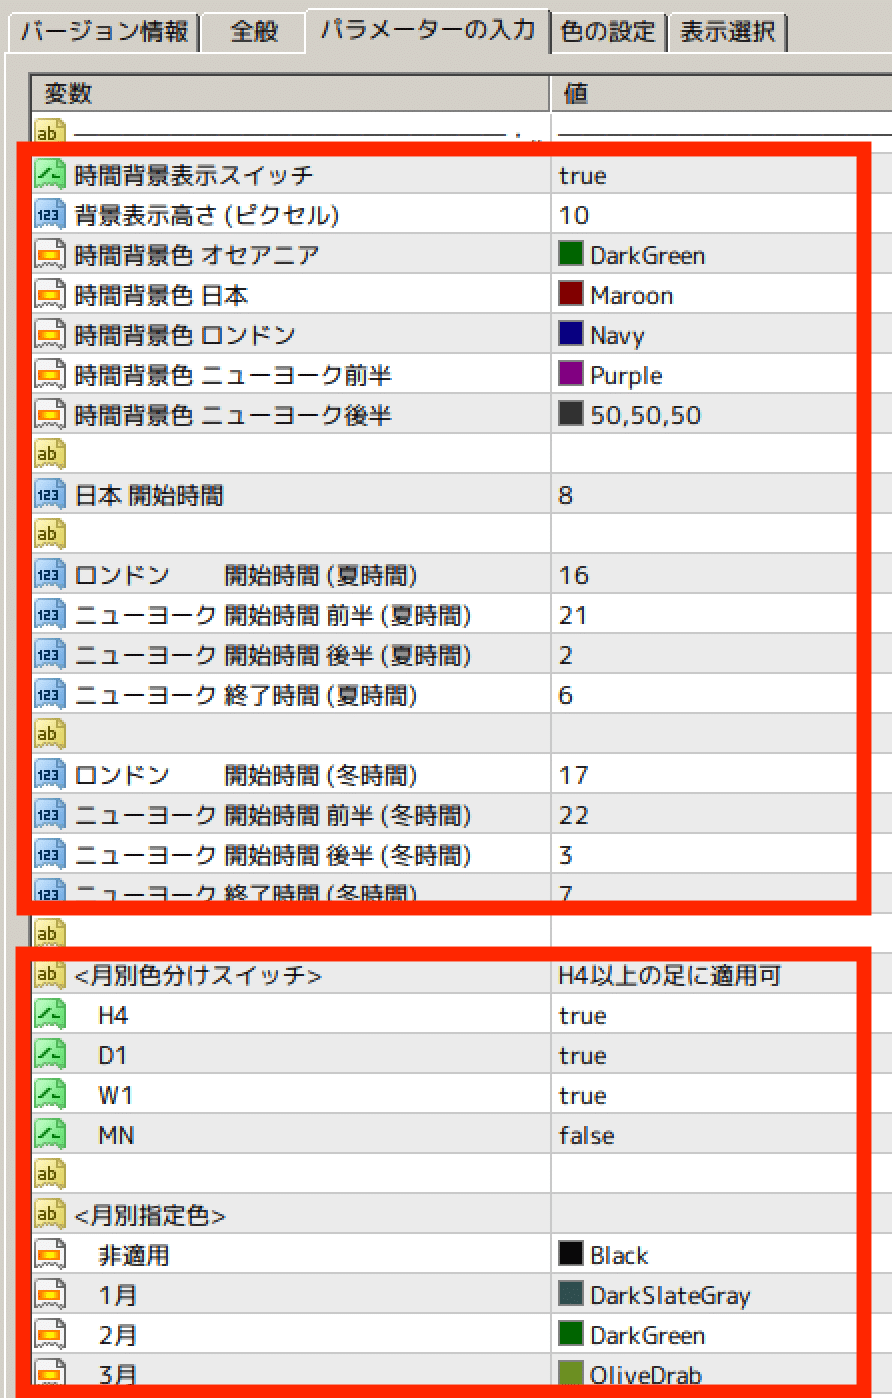Open the 色の設定 tab
The width and height of the screenshot is (892, 1398).
pyautogui.click(x=608, y=32)
